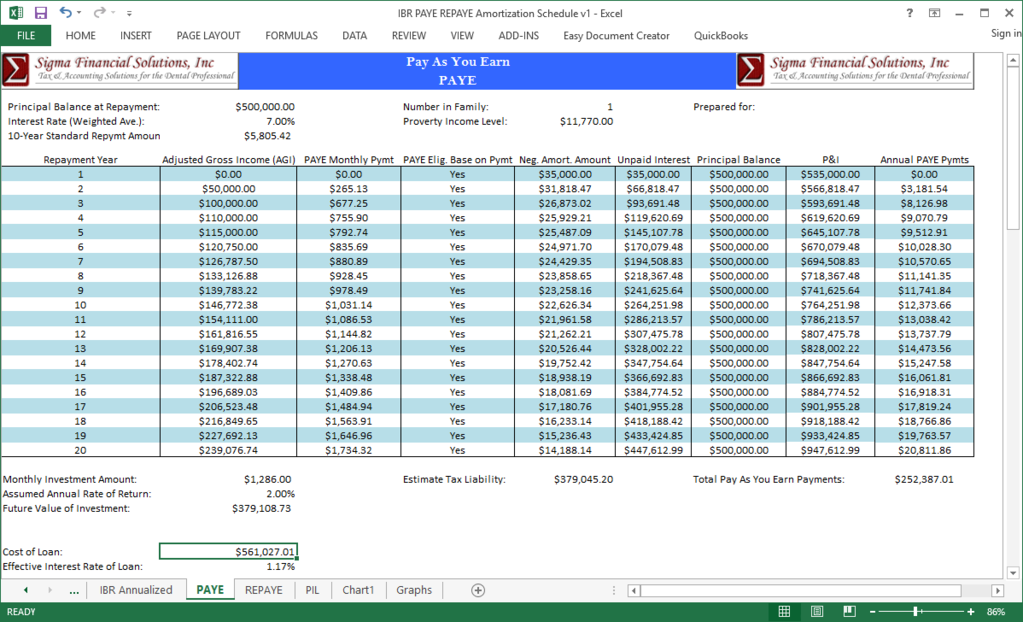Click the vertical scrollbar down arrow
1023x622 pixels.
[x=1013, y=572]
